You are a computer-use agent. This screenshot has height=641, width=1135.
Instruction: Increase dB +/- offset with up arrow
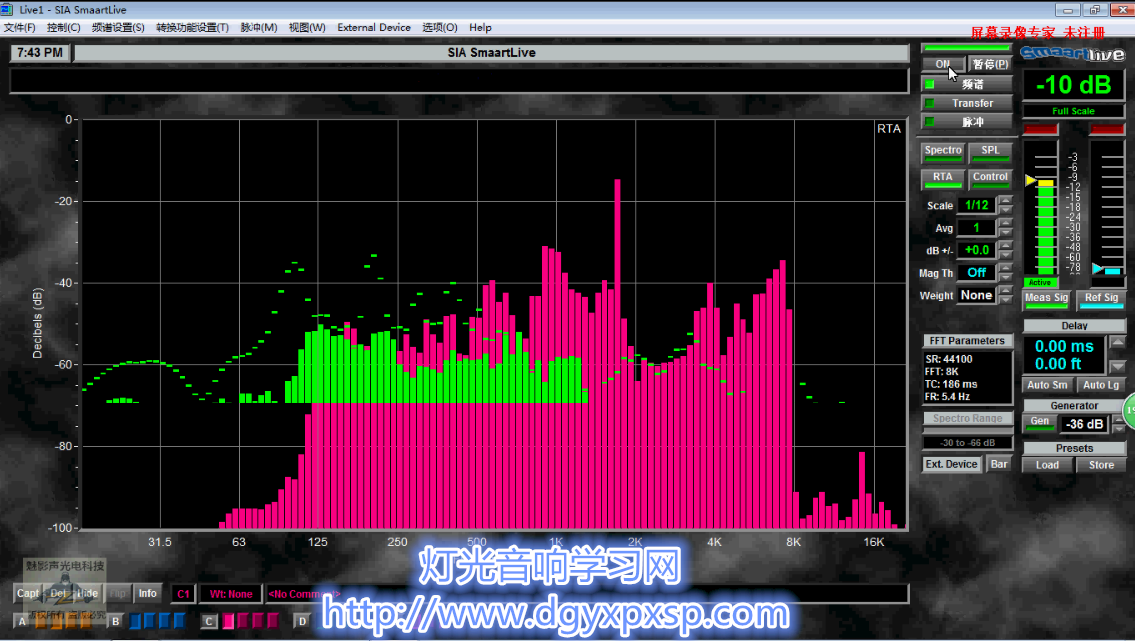pos(1005,245)
